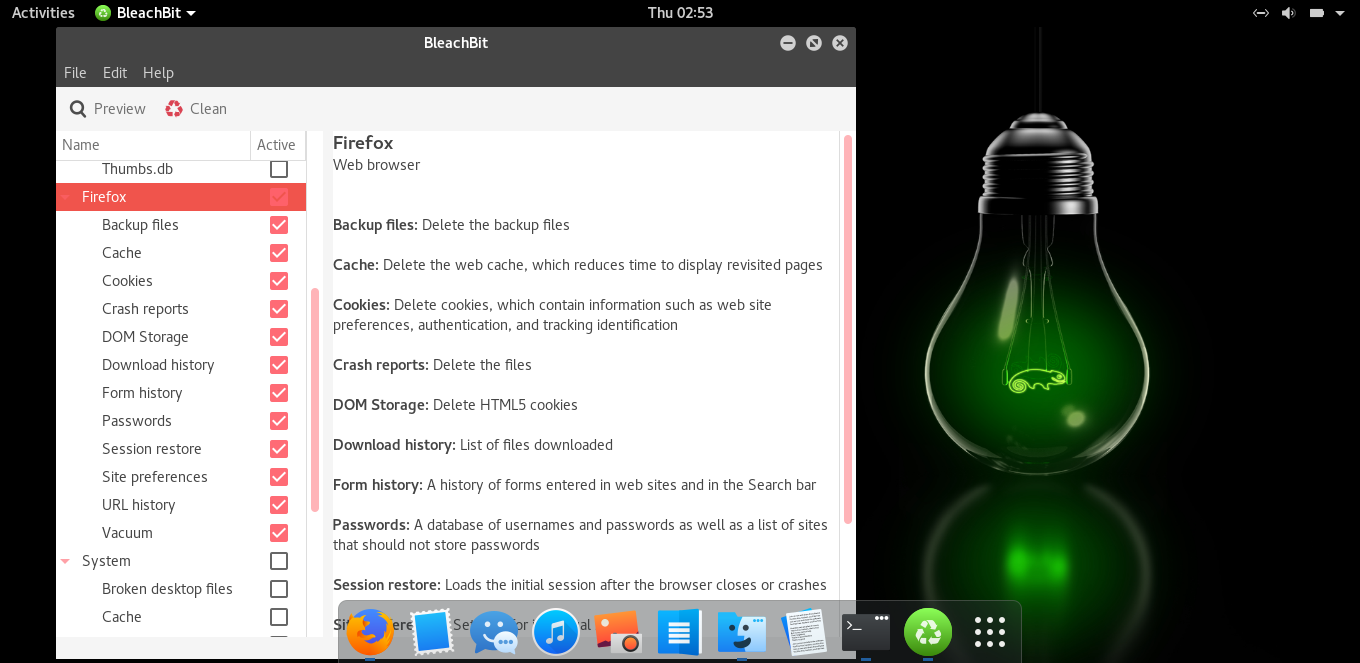Click the description pane vertical scrollbar

click(848, 330)
